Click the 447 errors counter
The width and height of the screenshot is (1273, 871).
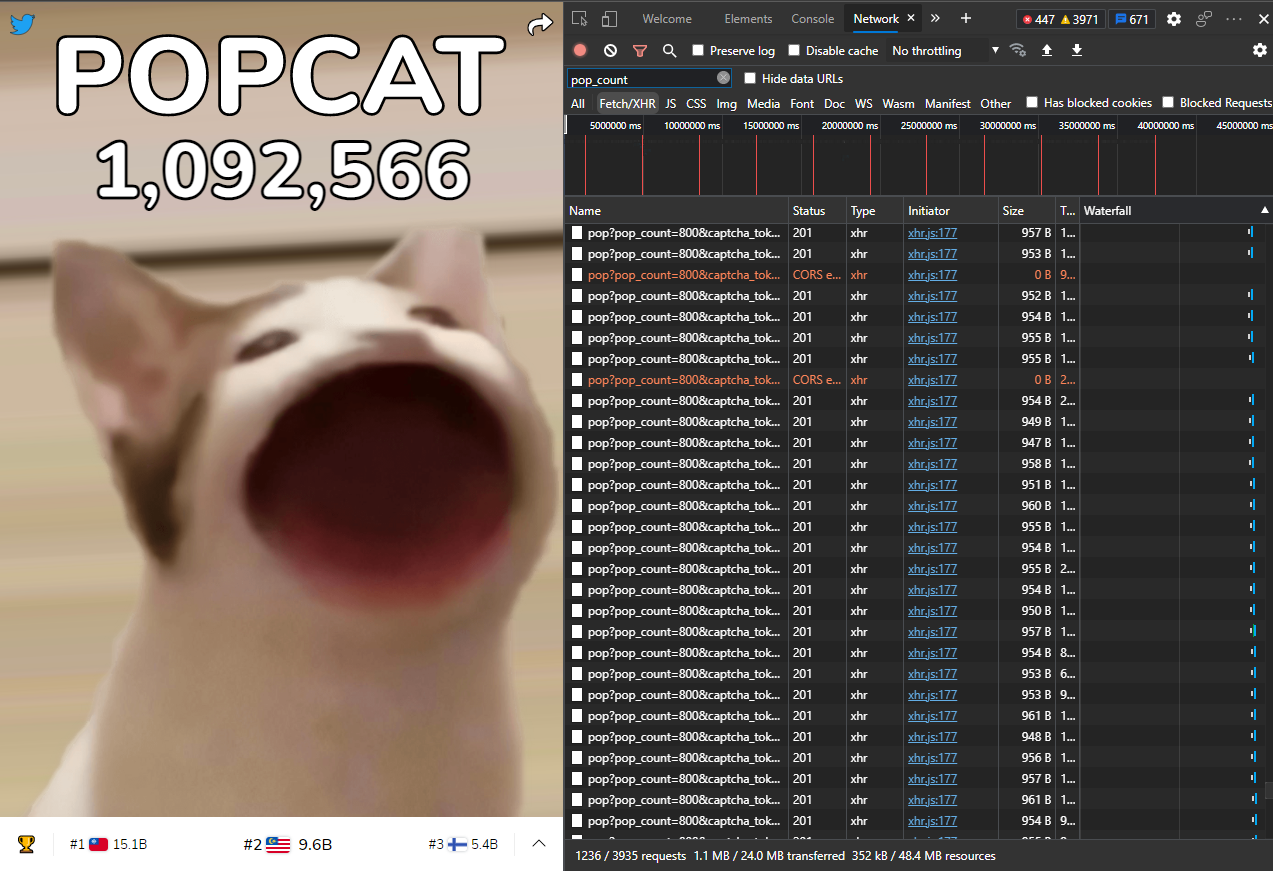click(x=1038, y=19)
